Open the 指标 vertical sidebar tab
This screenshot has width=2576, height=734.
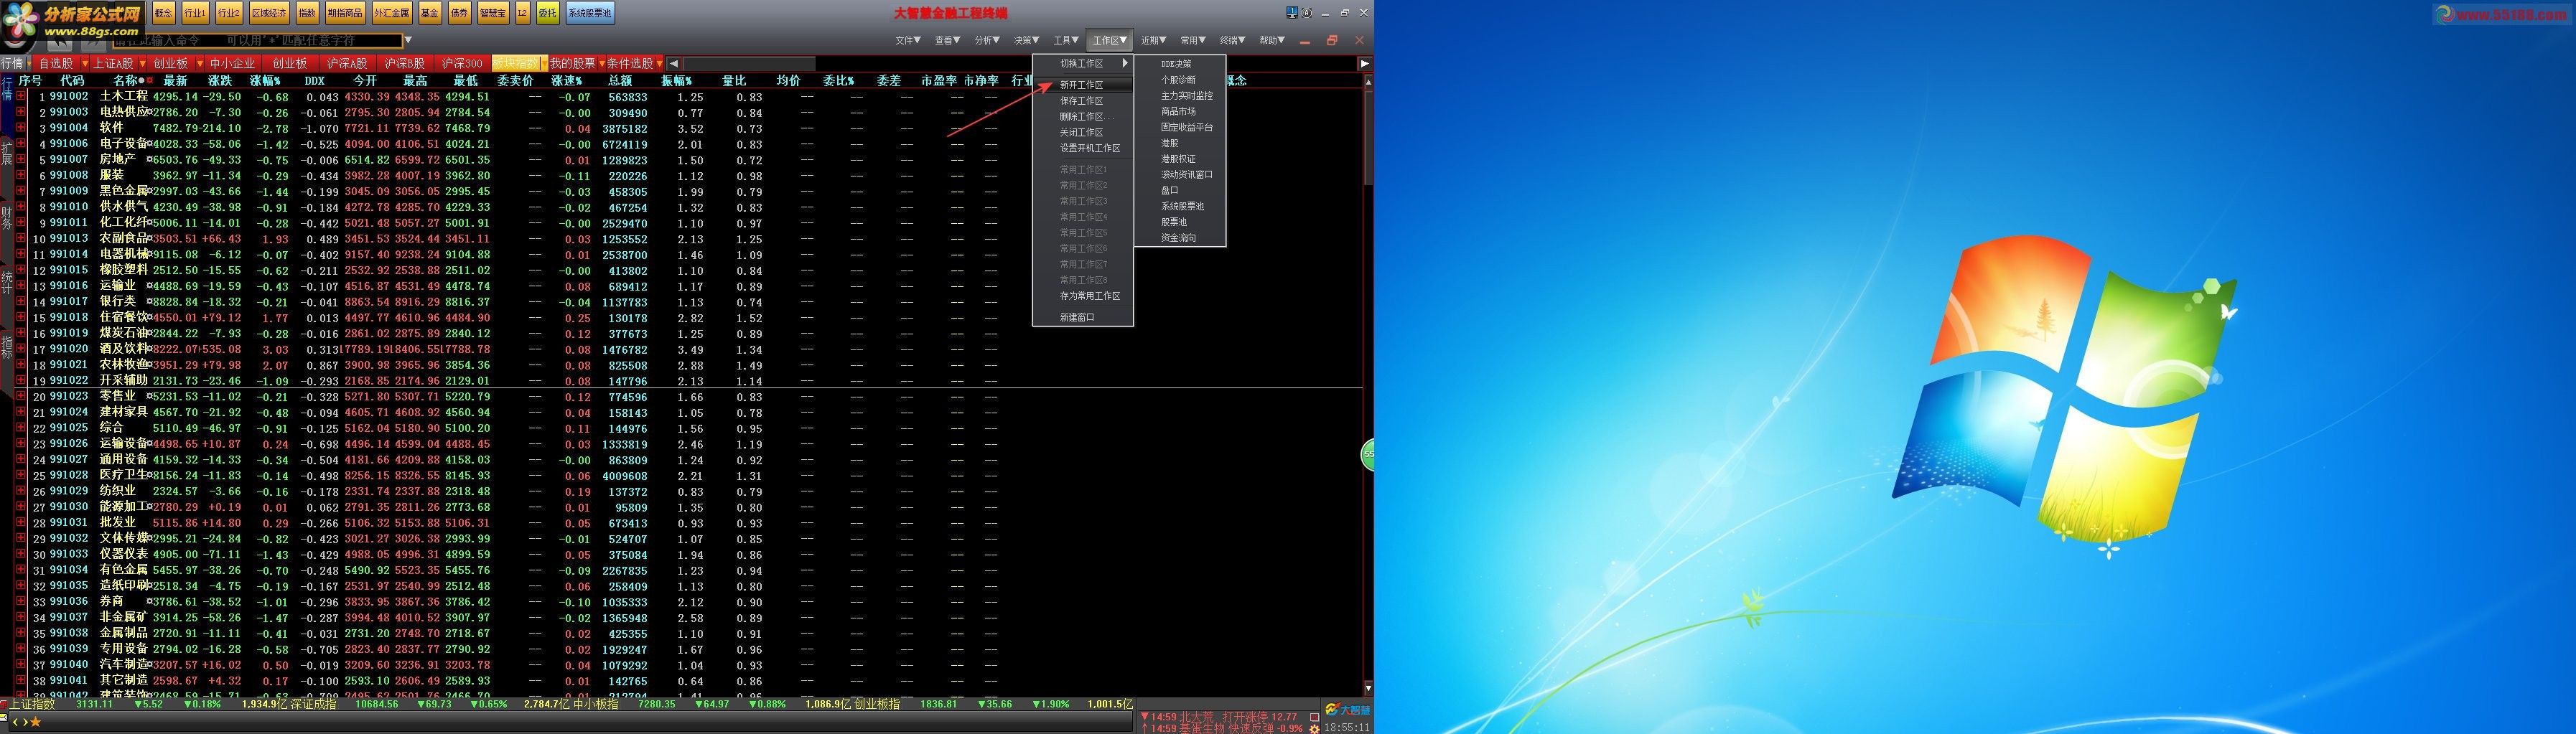pyautogui.click(x=7, y=347)
